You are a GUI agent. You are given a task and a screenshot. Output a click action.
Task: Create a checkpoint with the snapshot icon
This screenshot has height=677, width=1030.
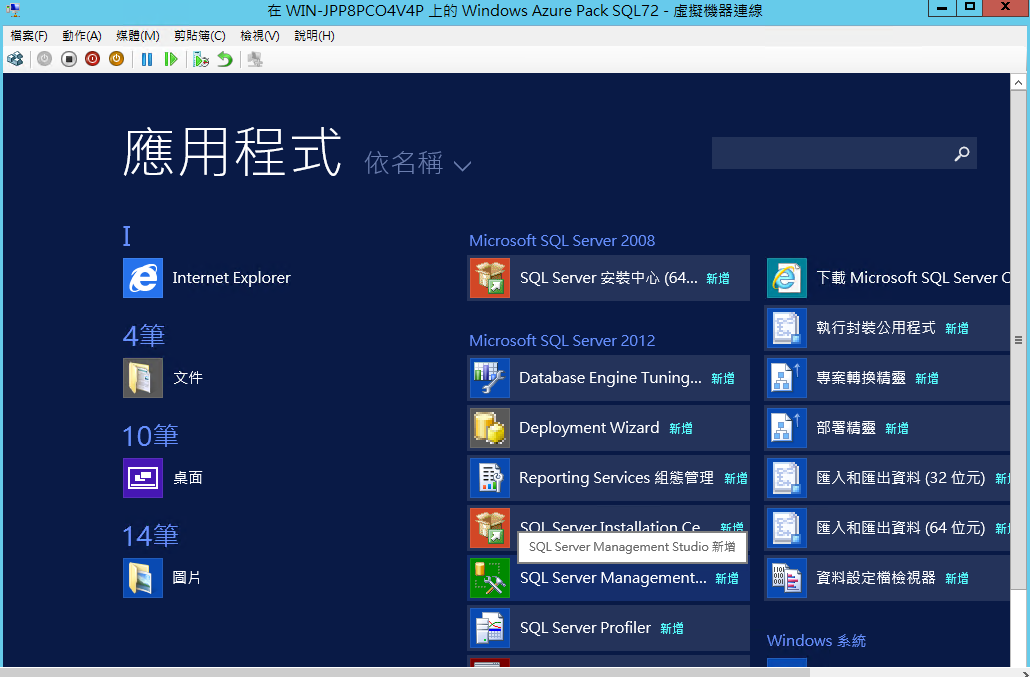coord(201,59)
